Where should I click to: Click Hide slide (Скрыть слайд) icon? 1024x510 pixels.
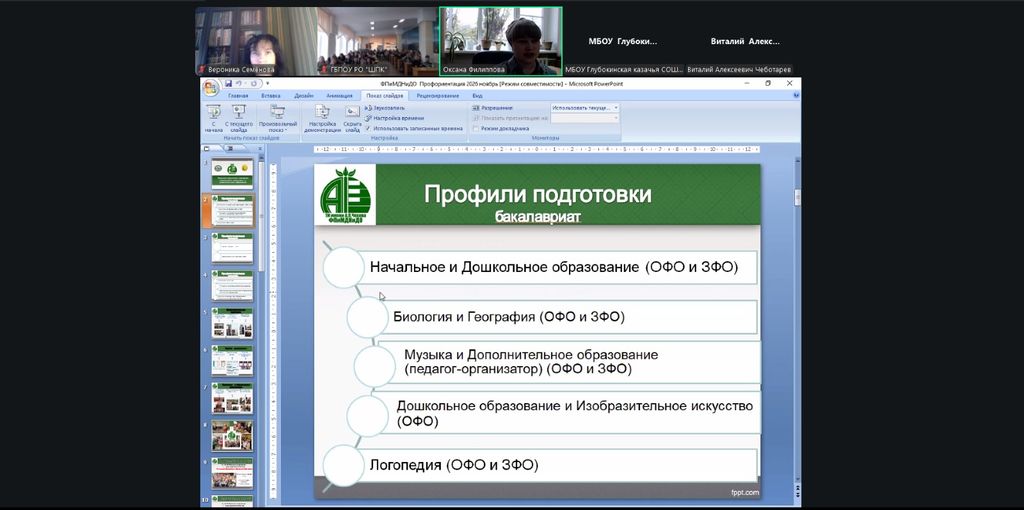coord(352,117)
